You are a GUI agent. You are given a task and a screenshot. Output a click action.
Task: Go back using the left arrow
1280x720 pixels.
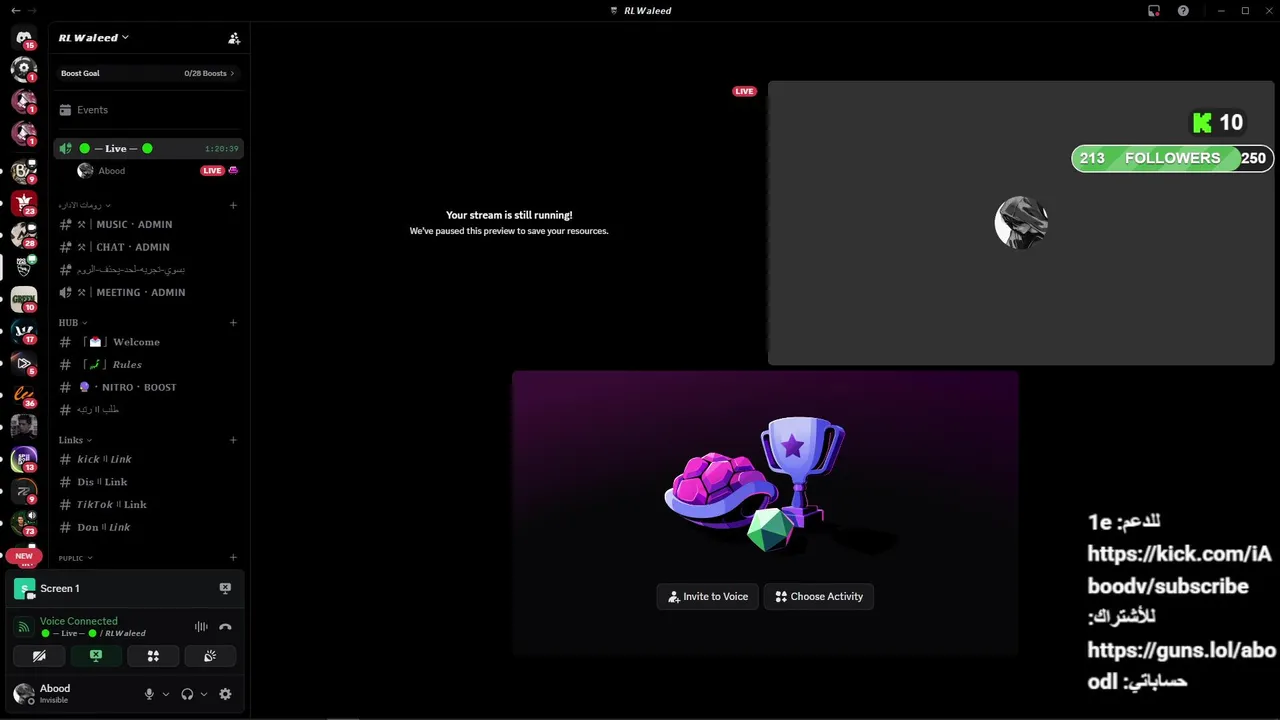(x=15, y=10)
